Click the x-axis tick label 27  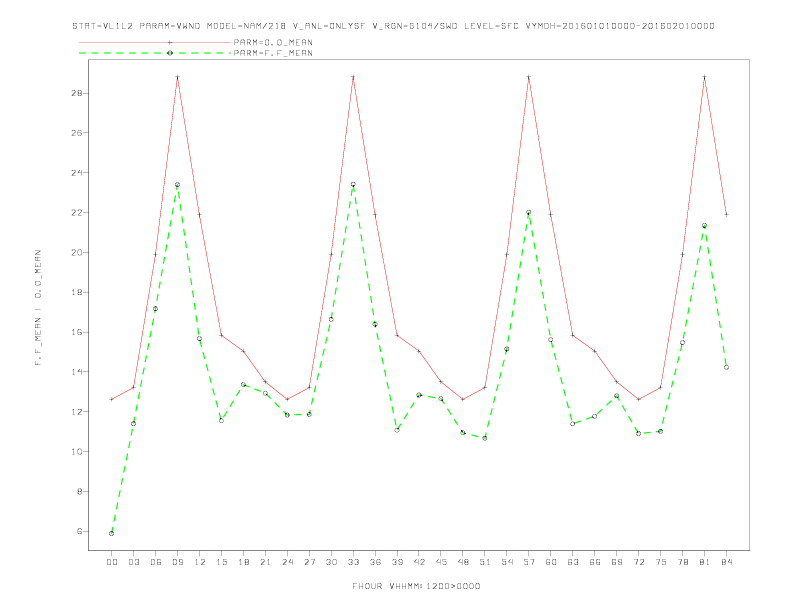coord(309,562)
